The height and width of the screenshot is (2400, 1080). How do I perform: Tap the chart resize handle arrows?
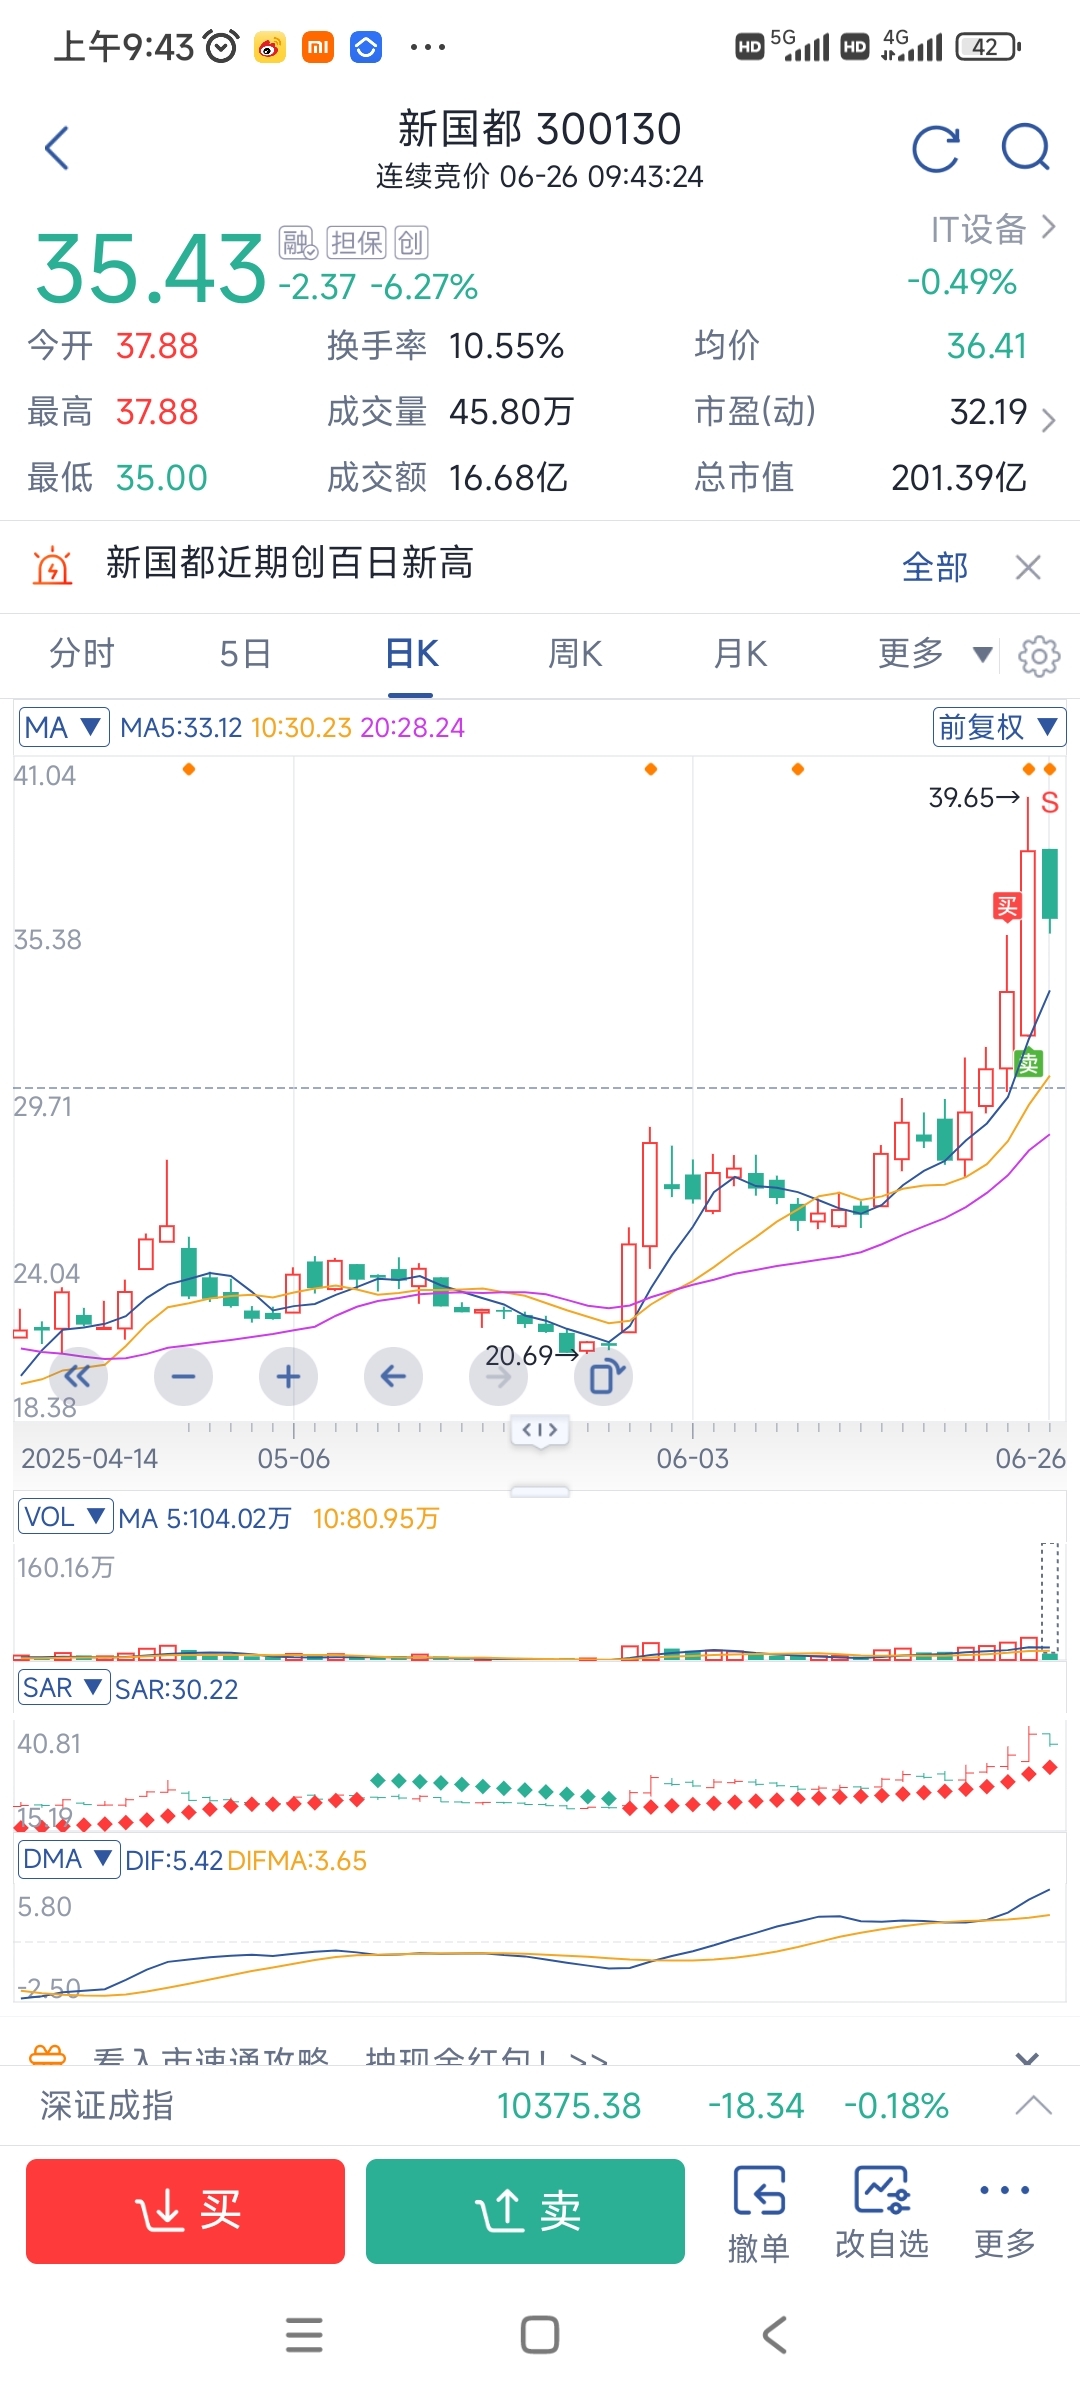pyautogui.click(x=540, y=1430)
